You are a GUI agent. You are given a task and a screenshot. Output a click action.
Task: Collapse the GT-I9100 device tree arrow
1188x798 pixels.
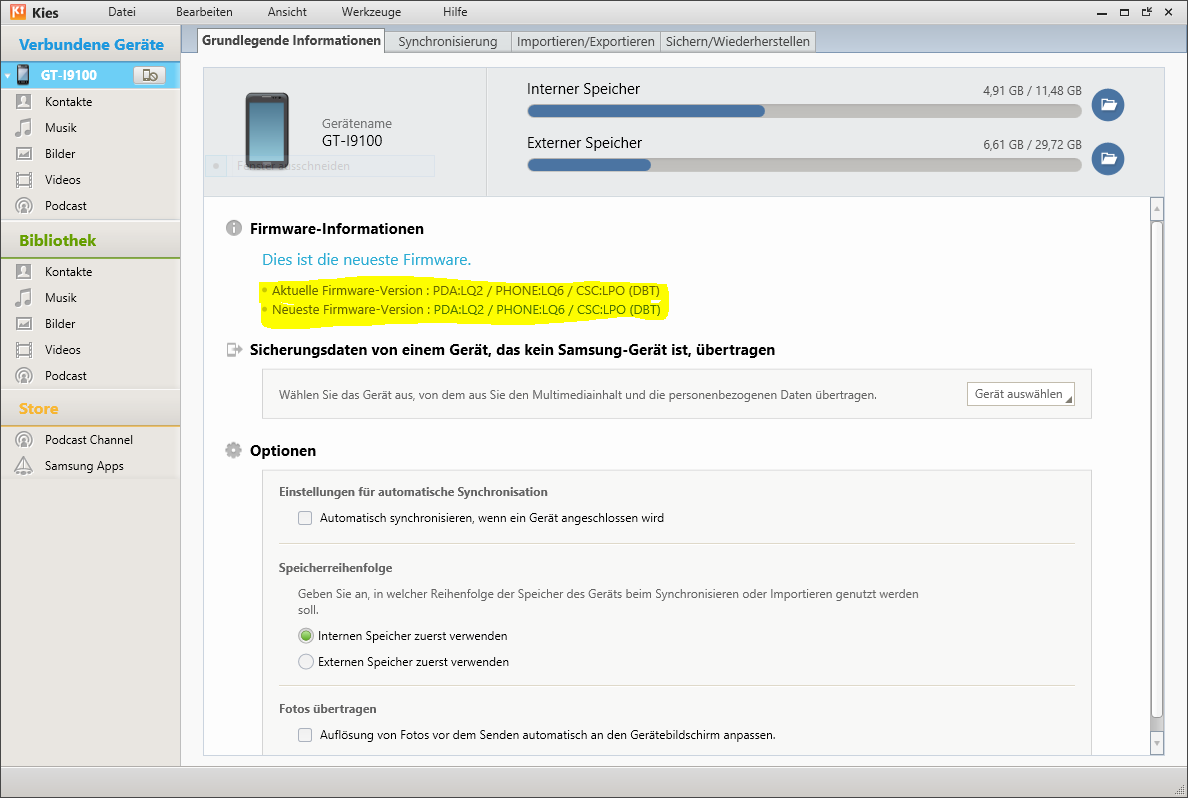[8, 76]
